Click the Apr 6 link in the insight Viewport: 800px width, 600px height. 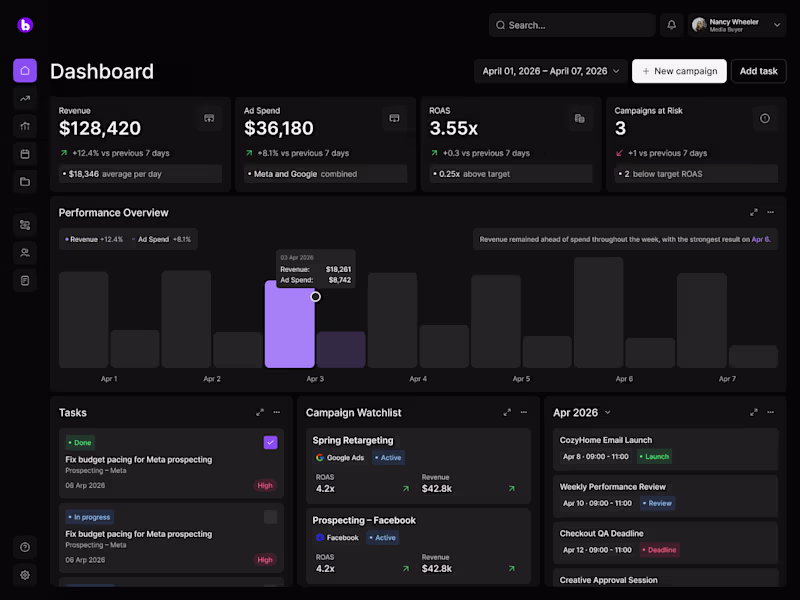(x=760, y=239)
